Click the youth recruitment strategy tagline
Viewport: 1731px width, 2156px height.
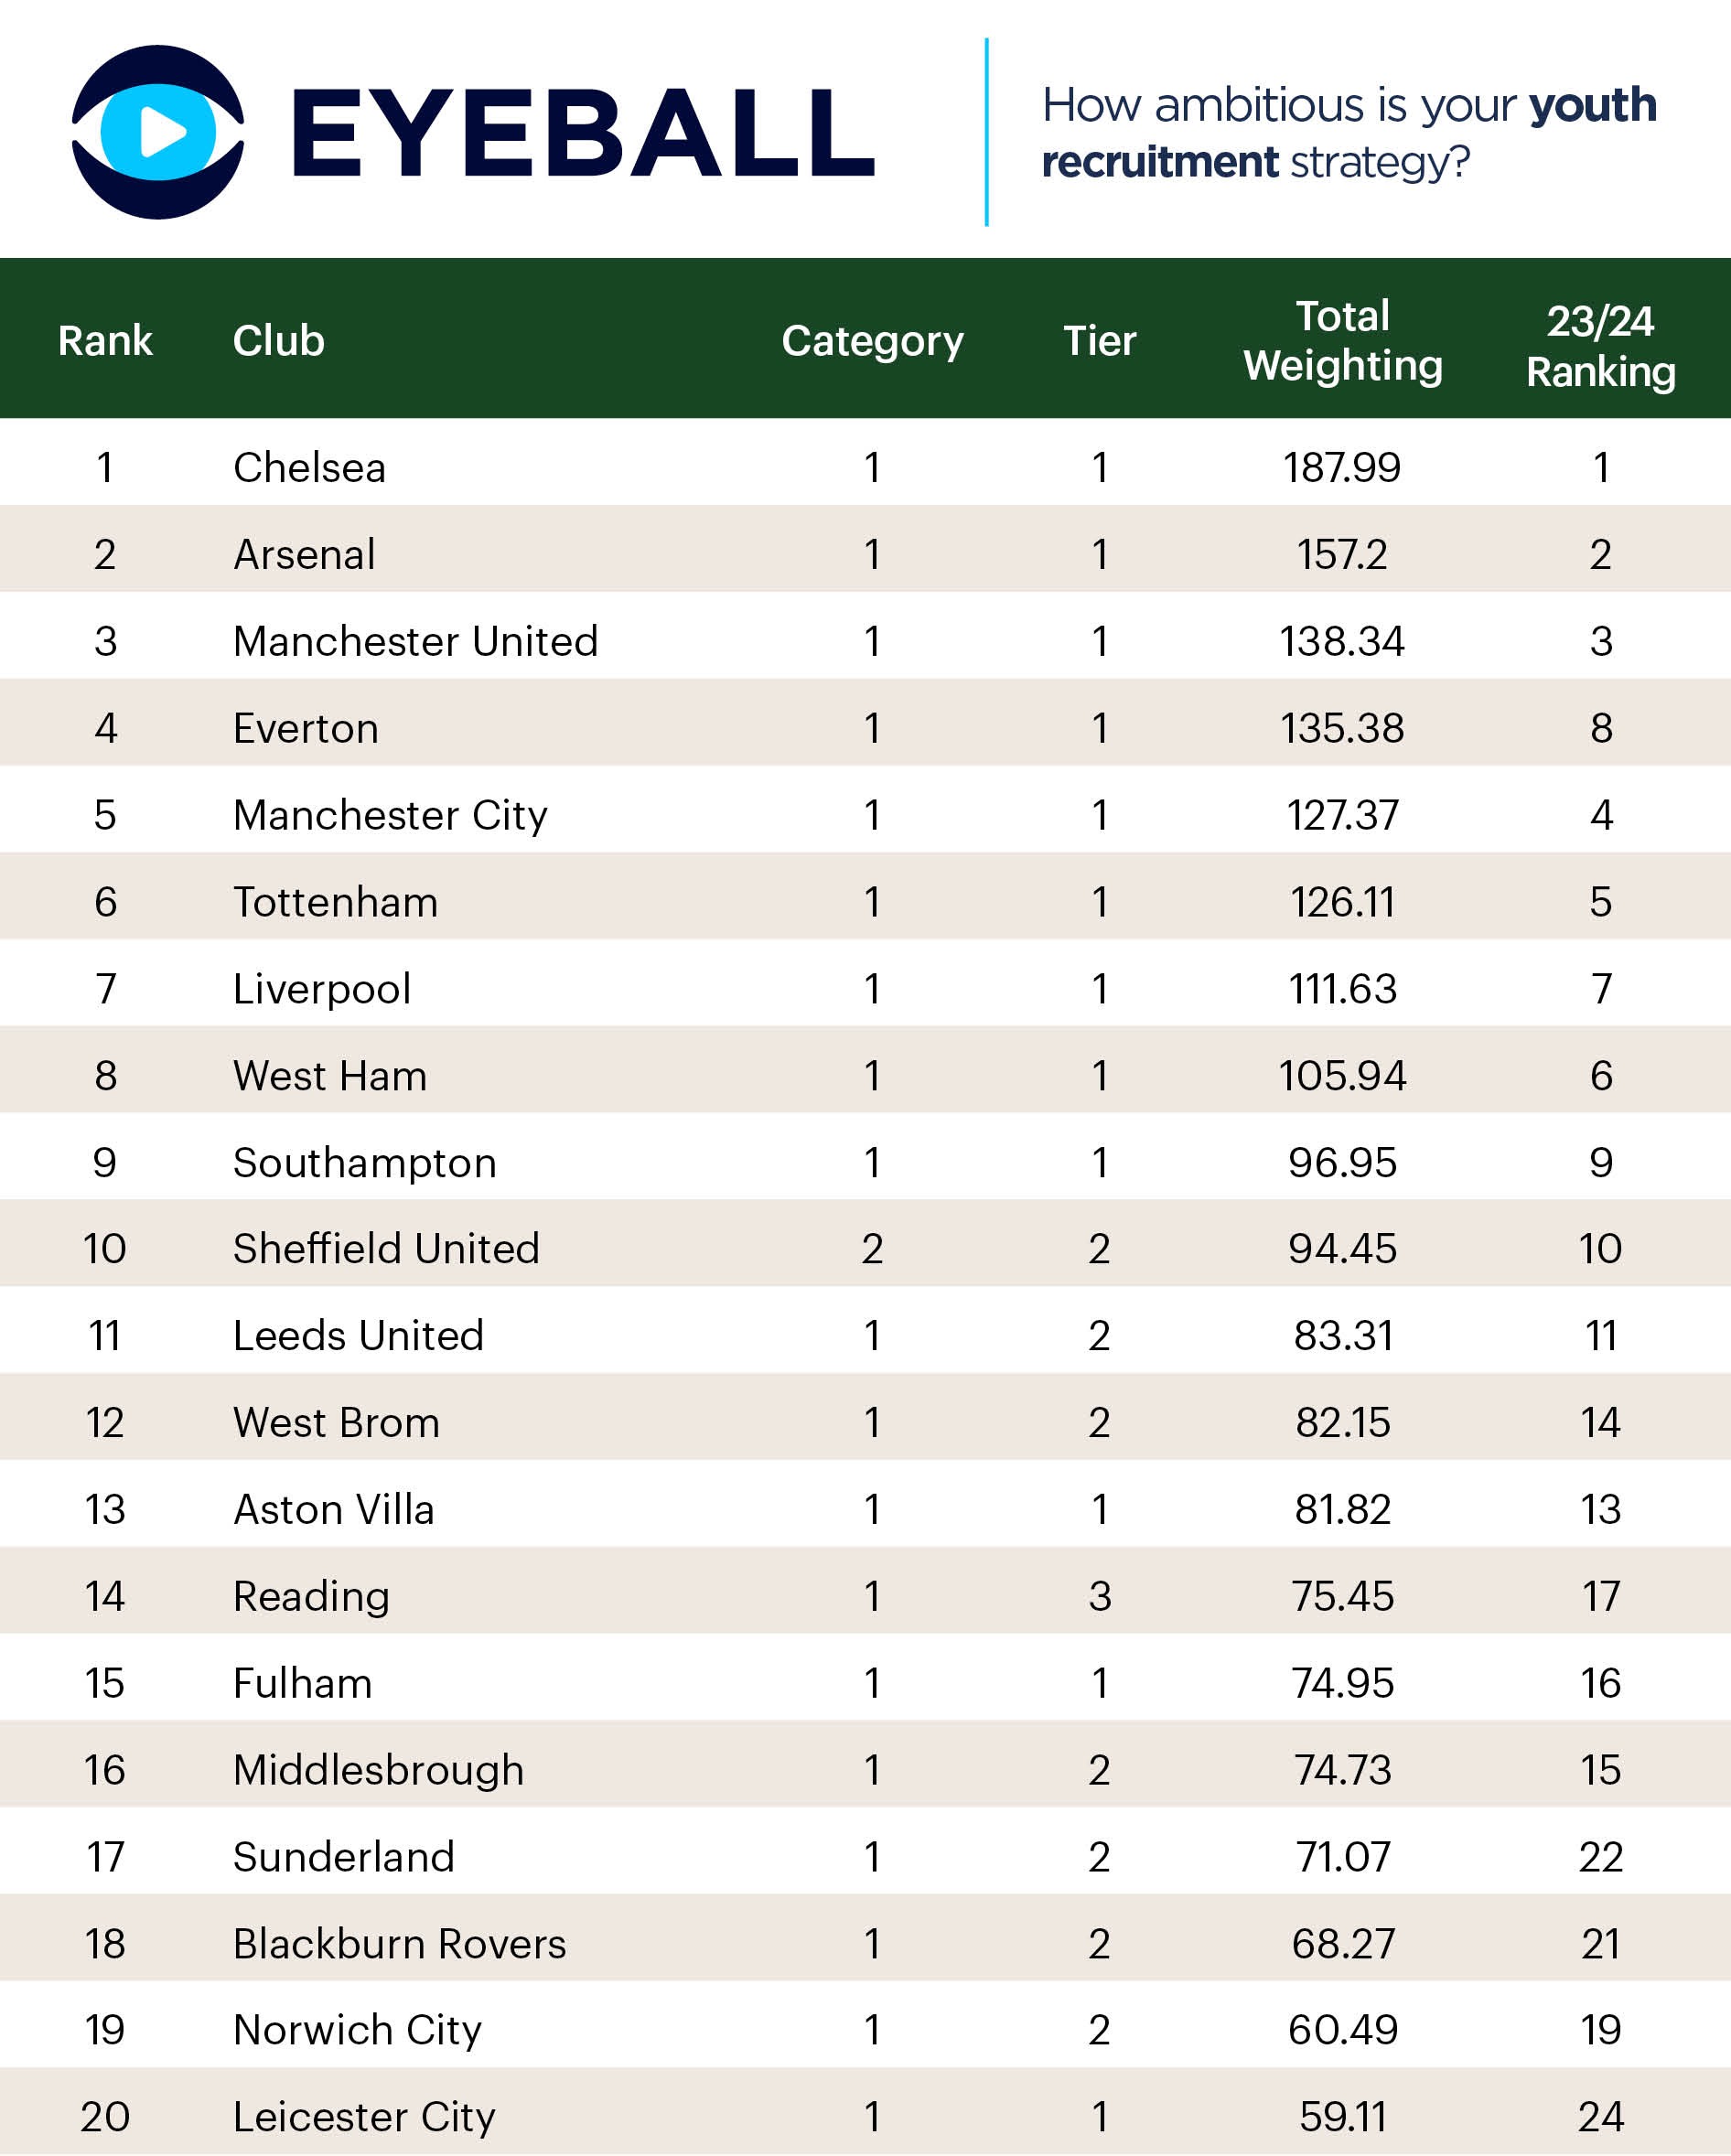point(1348,133)
